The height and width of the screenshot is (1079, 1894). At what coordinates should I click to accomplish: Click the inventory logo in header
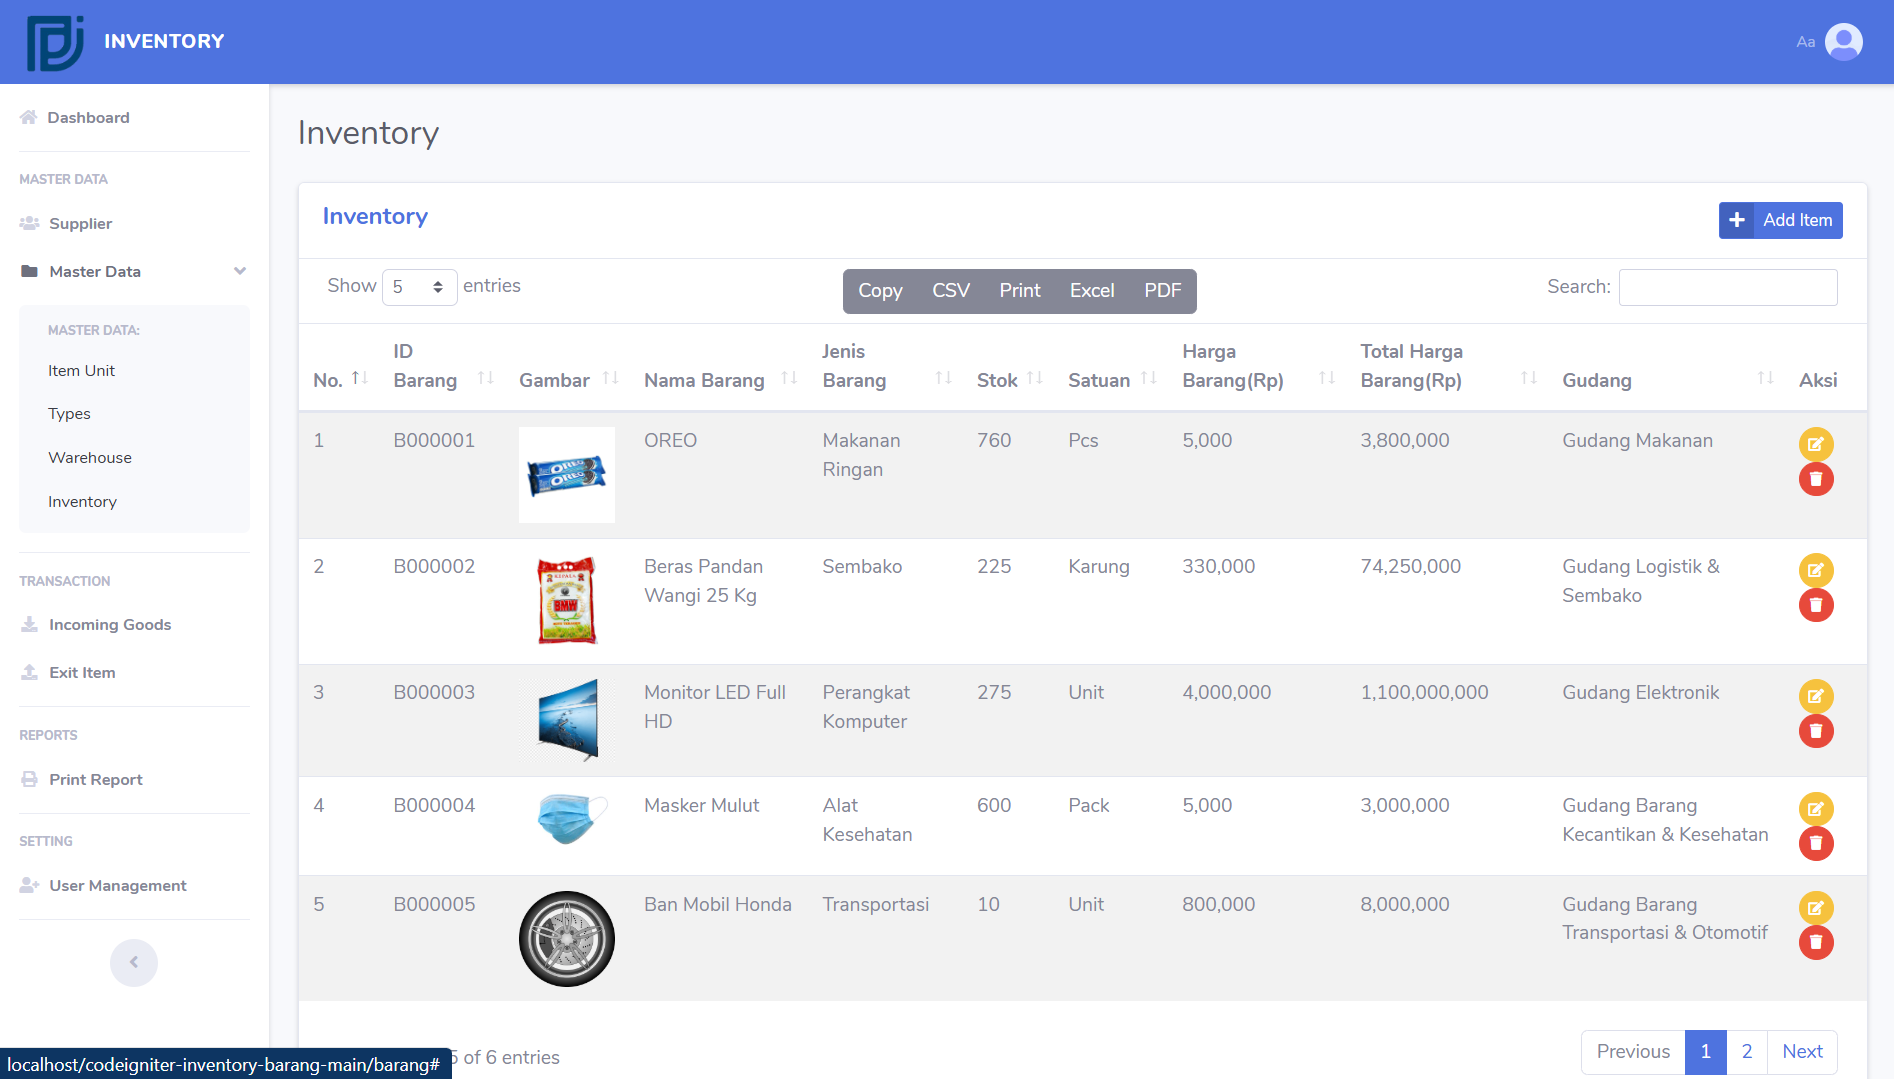(55, 42)
